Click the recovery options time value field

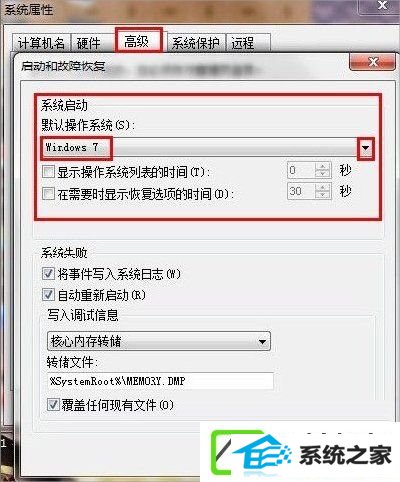point(301,191)
